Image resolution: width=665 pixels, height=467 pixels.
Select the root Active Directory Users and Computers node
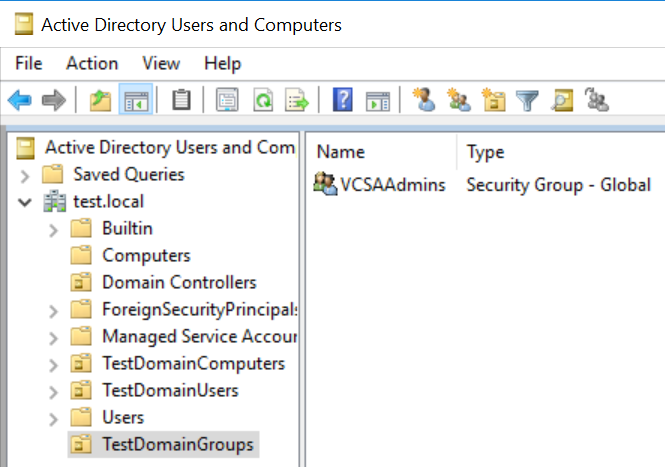(x=170, y=147)
